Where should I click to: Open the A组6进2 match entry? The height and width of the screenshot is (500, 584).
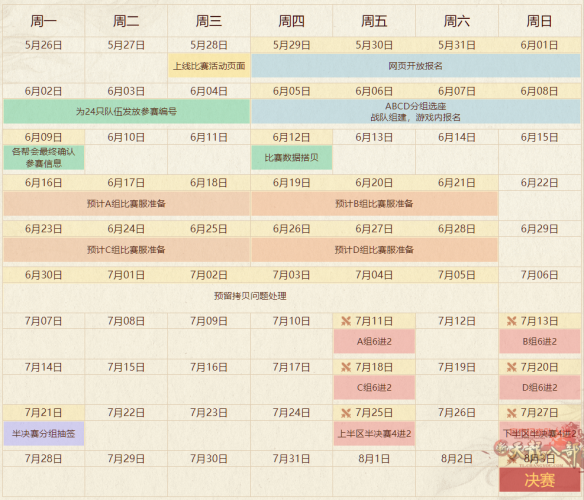tap(374, 341)
